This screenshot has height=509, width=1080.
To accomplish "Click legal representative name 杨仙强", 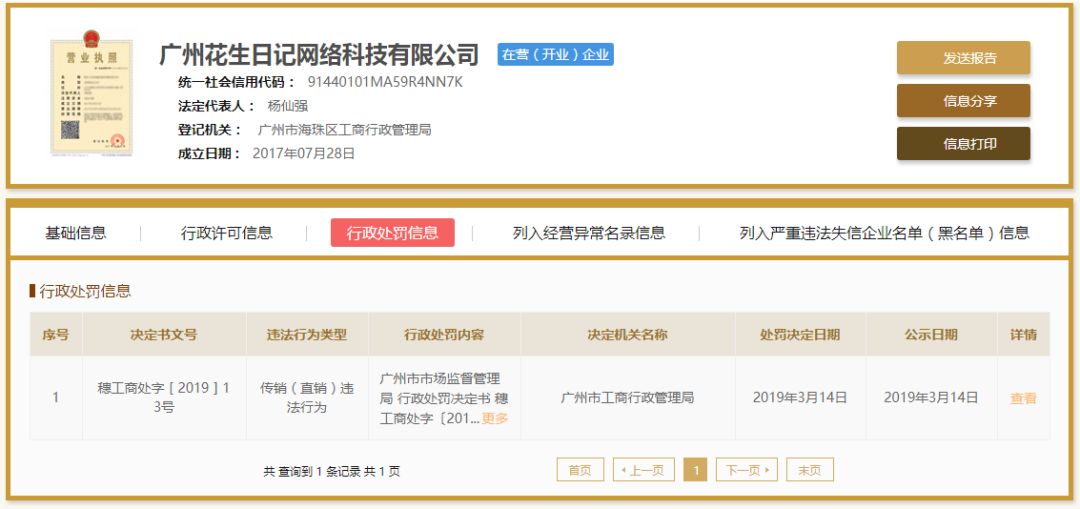I will (x=287, y=106).
